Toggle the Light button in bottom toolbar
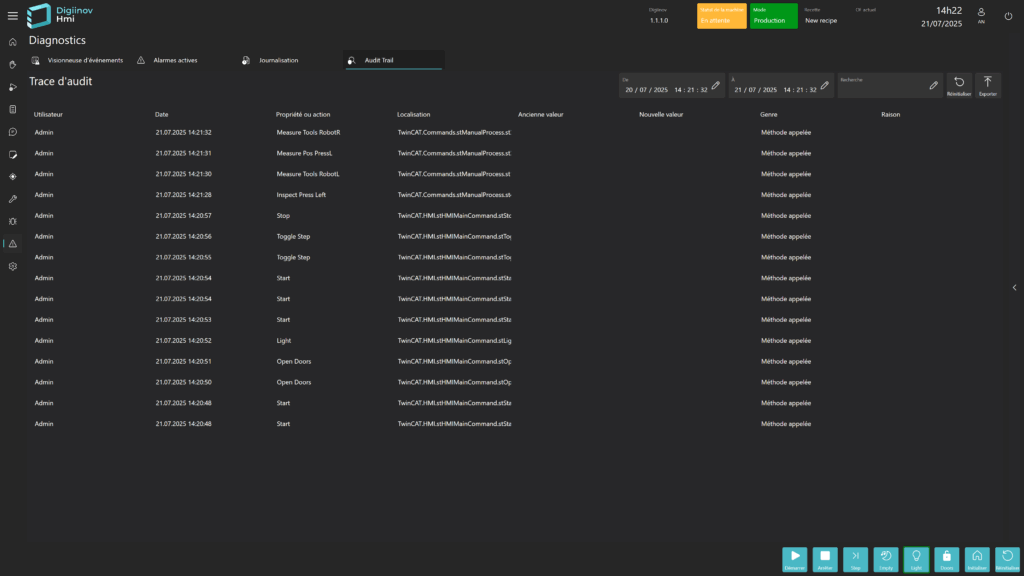The image size is (1024, 576). tap(916, 559)
